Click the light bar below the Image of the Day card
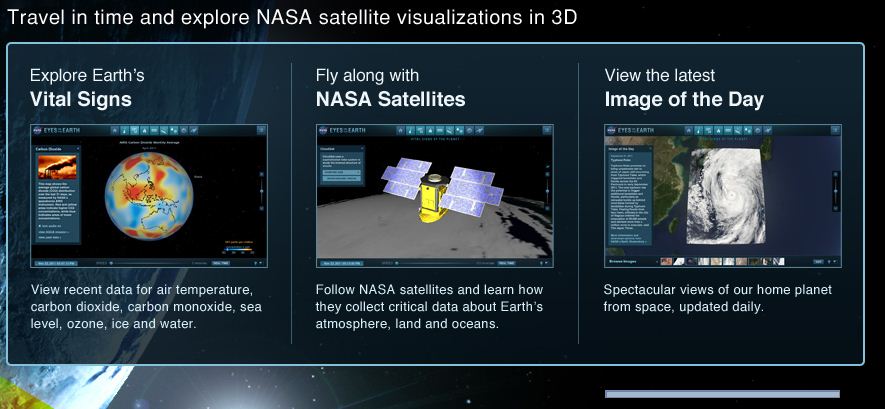The width and height of the screenshot is (885, 409). (x=722, y=394)
